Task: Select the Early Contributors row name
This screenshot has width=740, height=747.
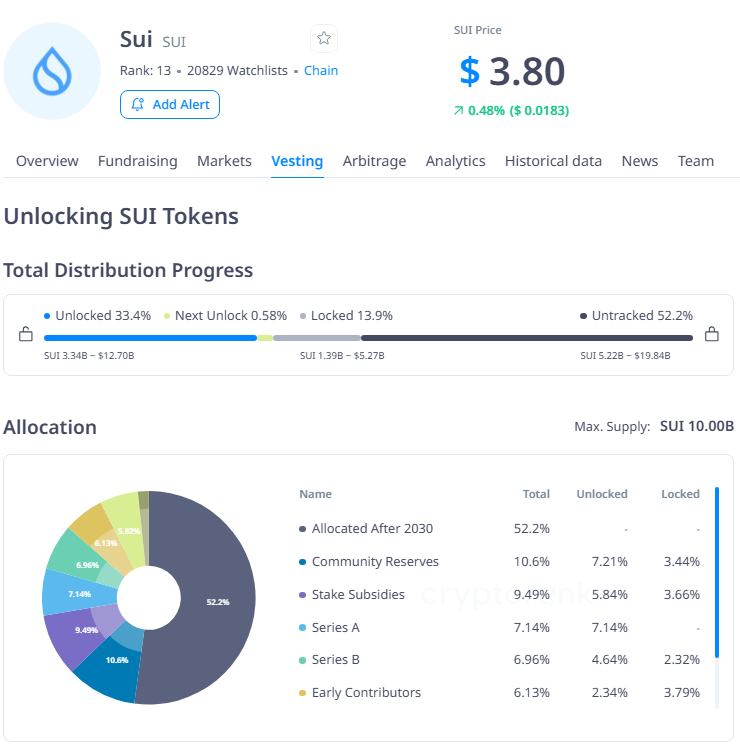Action: 366,693
